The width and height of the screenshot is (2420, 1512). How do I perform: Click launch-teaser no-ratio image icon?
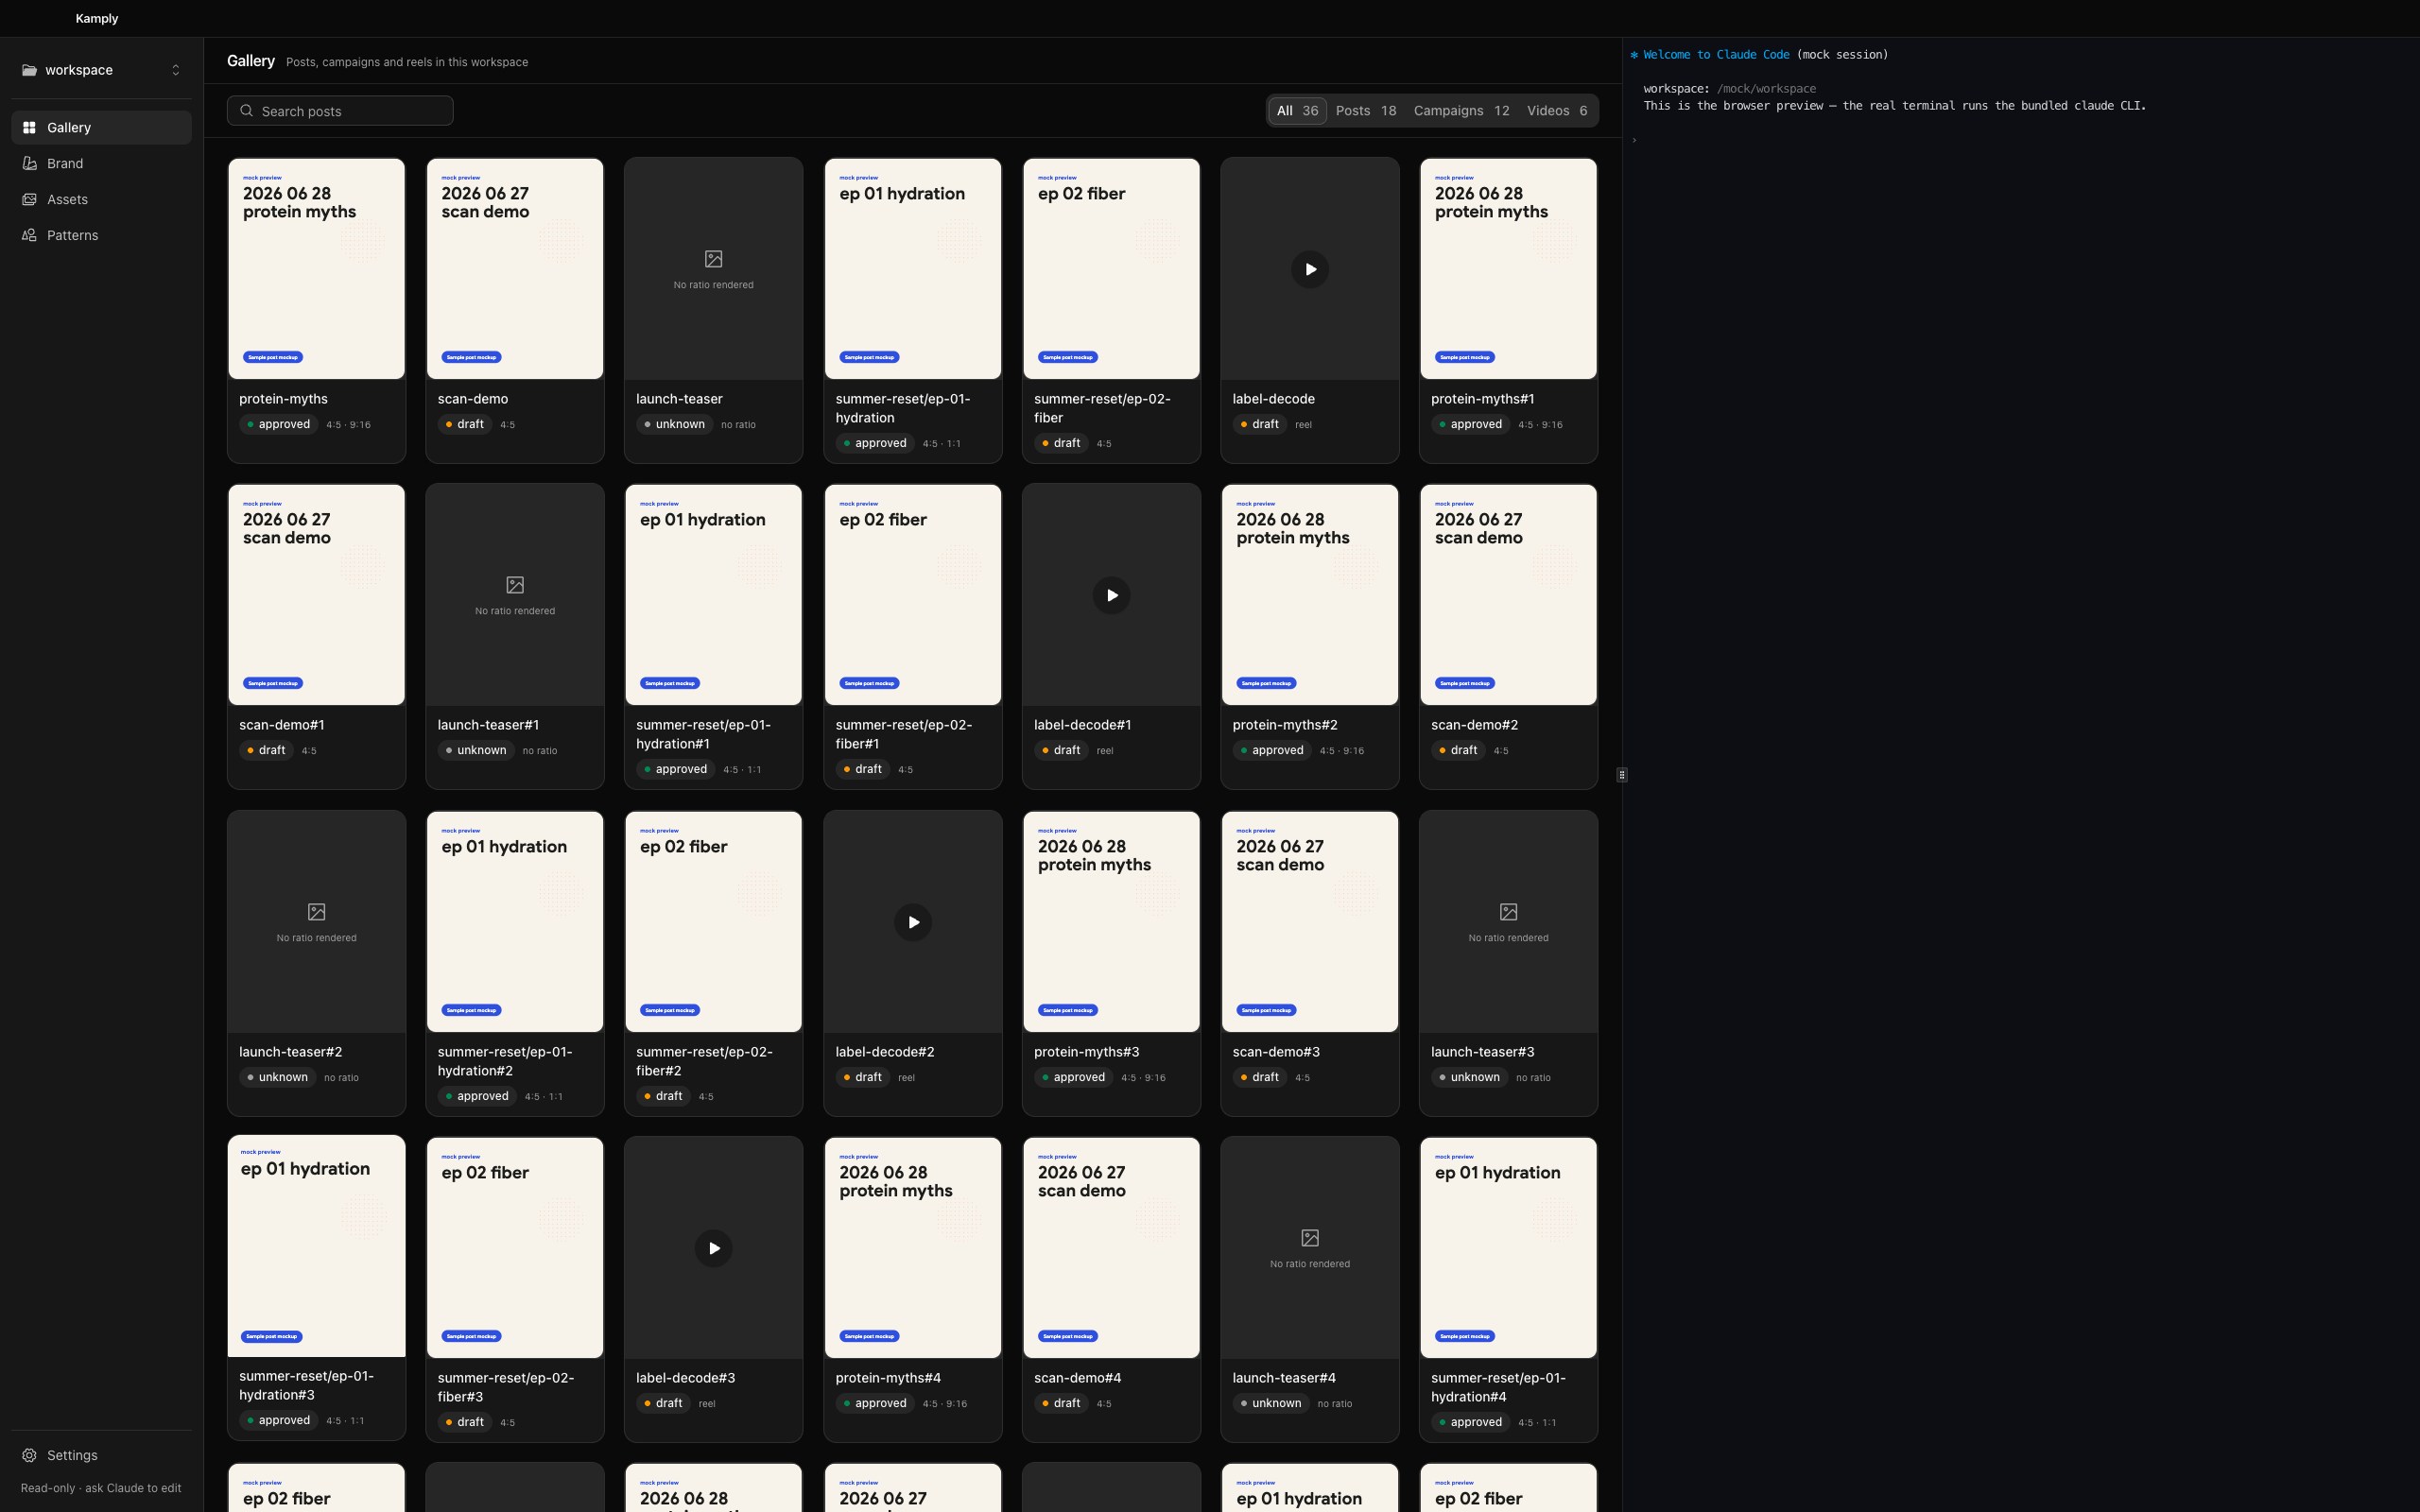(714, 259)
